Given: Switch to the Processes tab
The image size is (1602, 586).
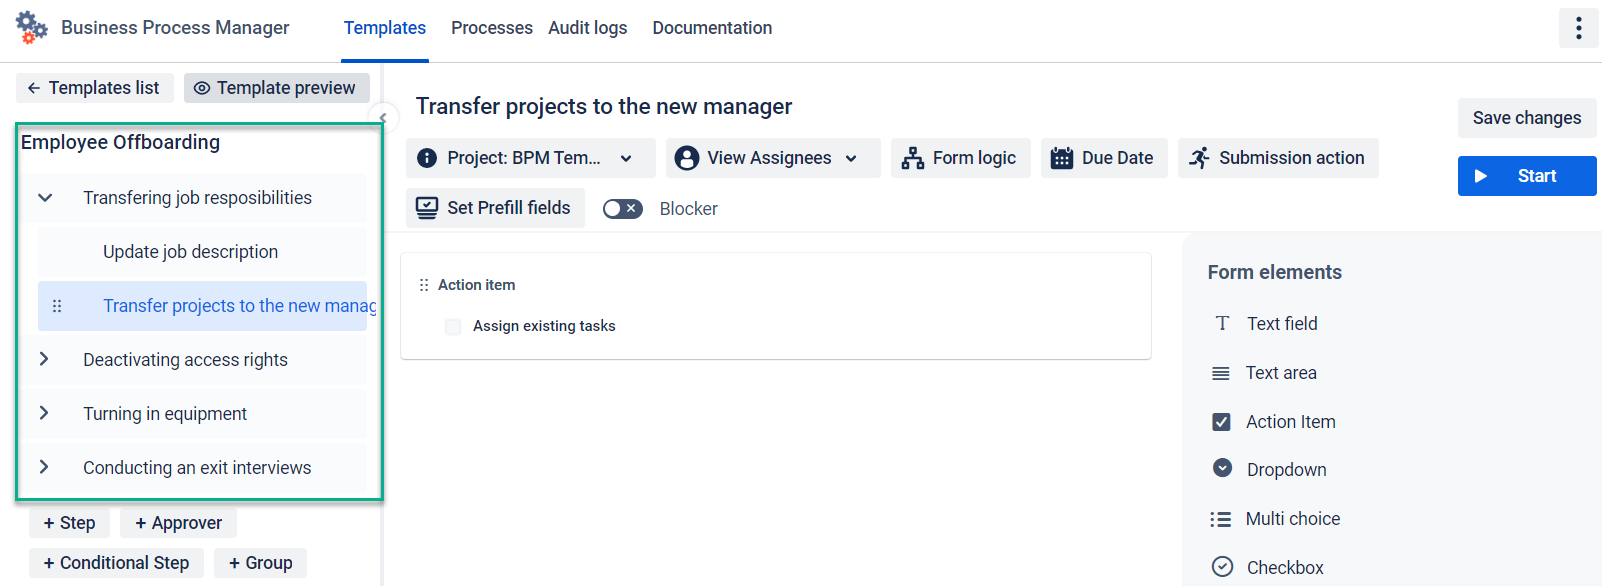Looking at the screenshot, I should [x=491, y=27].
